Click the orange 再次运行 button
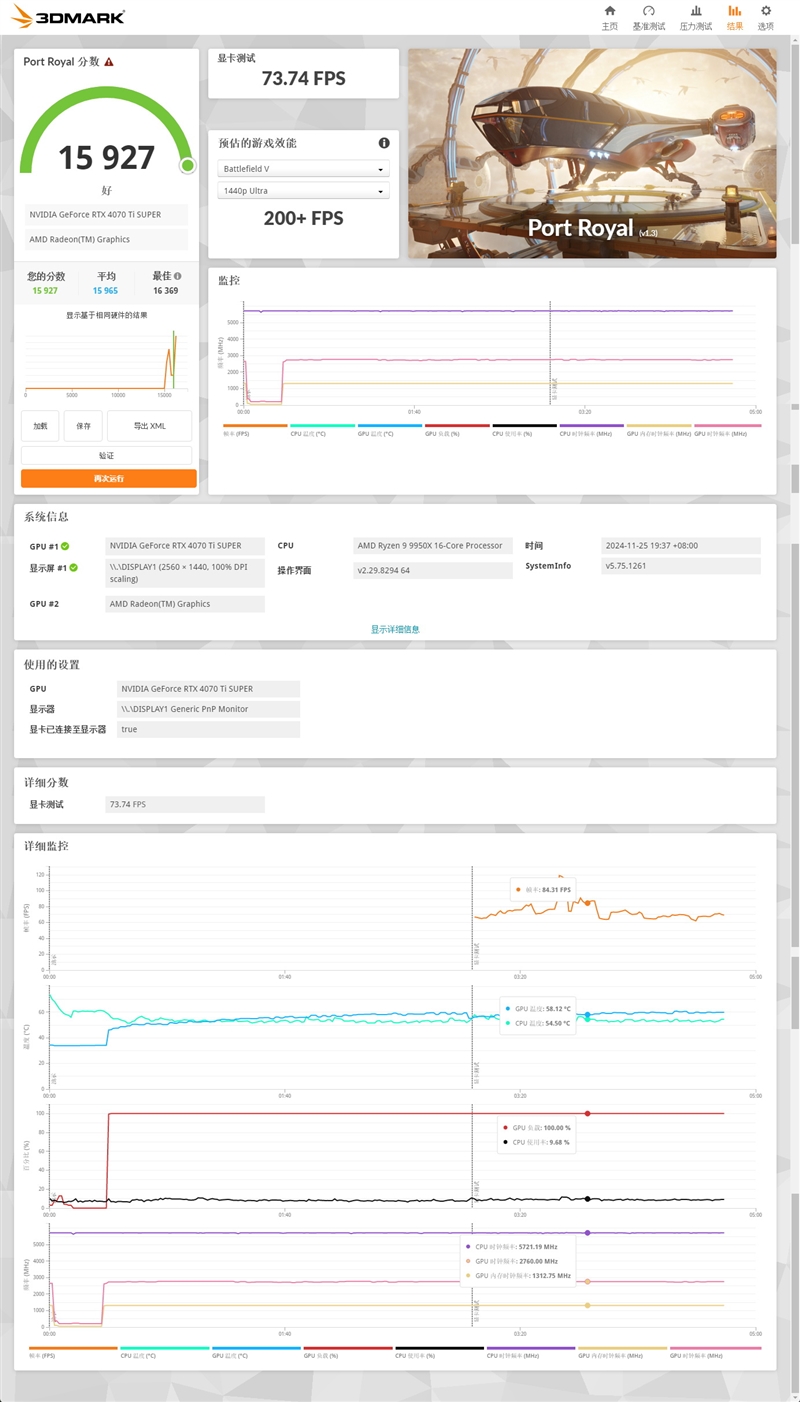This screenshot has height=1402, width=800. click(107, 478)
